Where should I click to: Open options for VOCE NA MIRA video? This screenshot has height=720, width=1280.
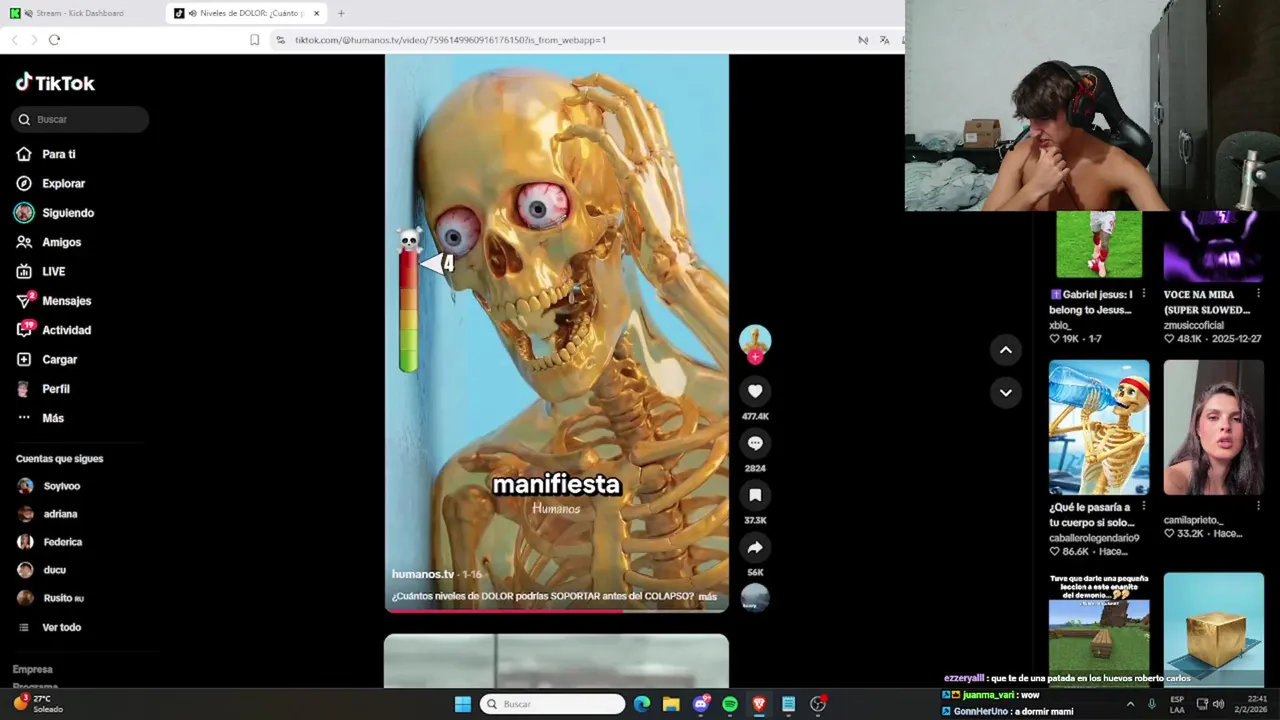coord(1258,294)
